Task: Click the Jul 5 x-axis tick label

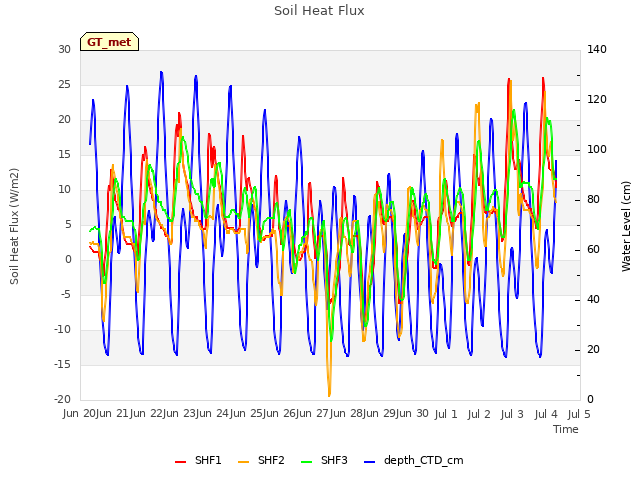Action: tap(579, 414)
